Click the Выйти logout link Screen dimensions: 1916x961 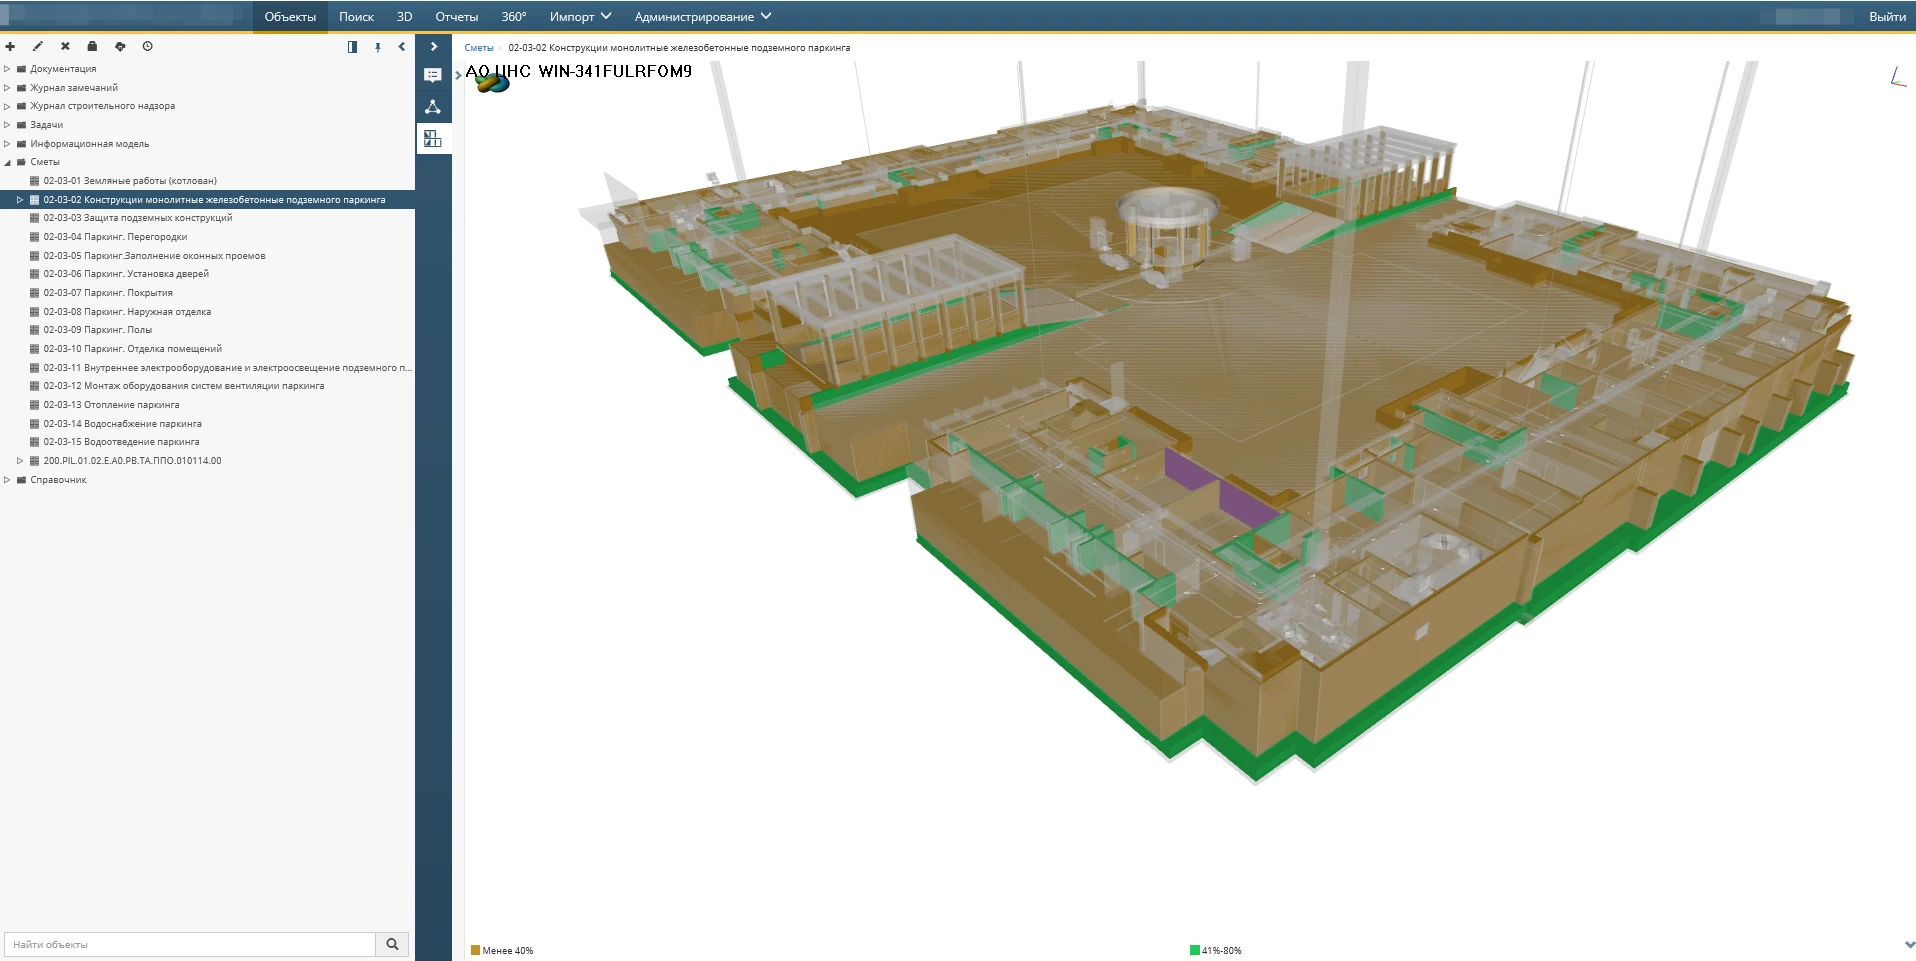point(1886,17)
